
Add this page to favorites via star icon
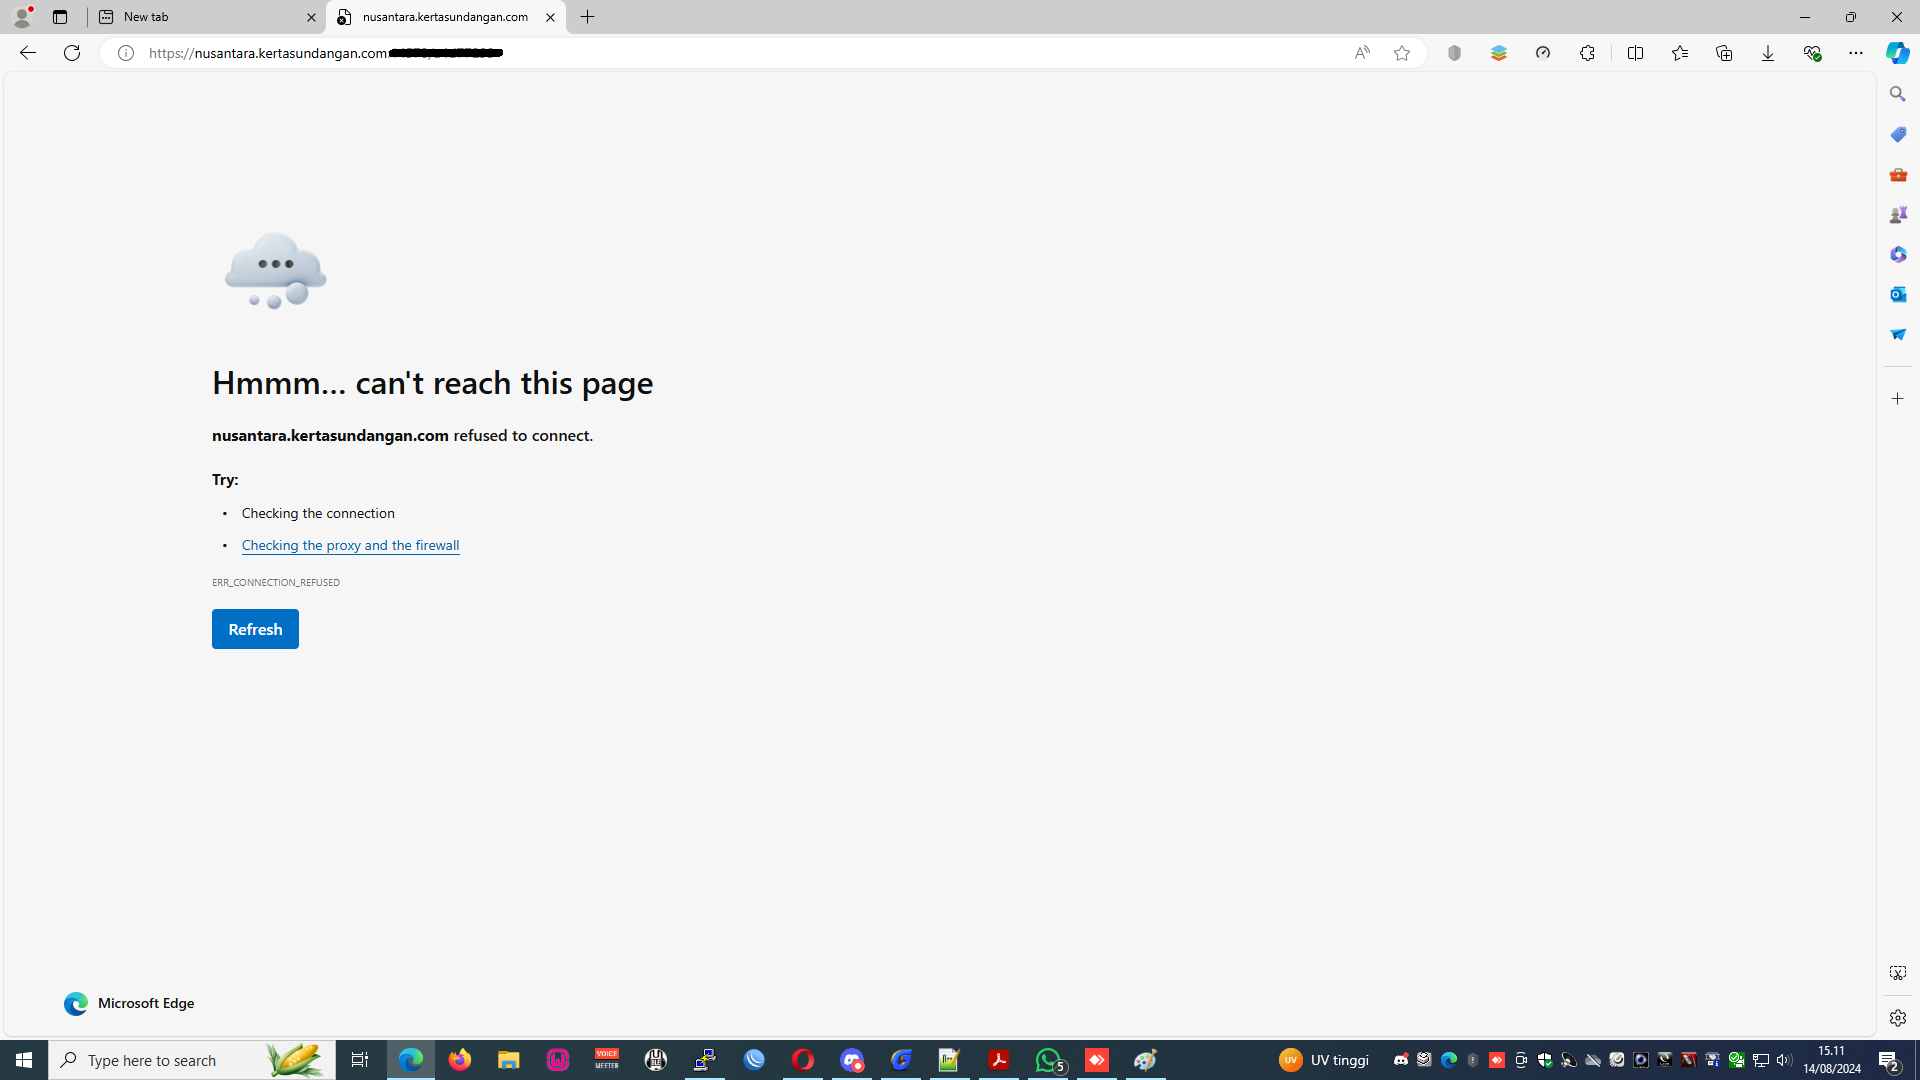1401,53
